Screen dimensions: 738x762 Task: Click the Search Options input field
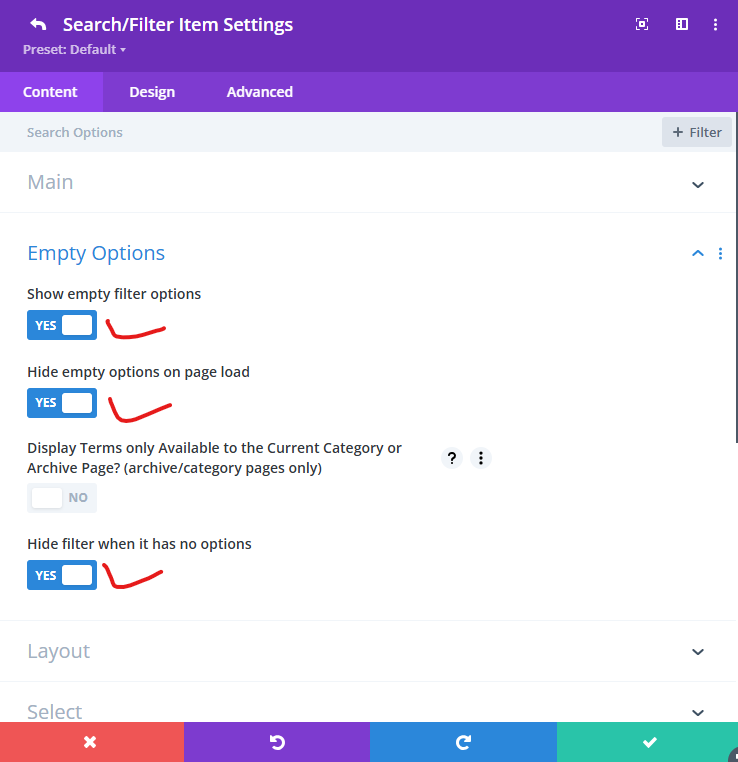330,132
